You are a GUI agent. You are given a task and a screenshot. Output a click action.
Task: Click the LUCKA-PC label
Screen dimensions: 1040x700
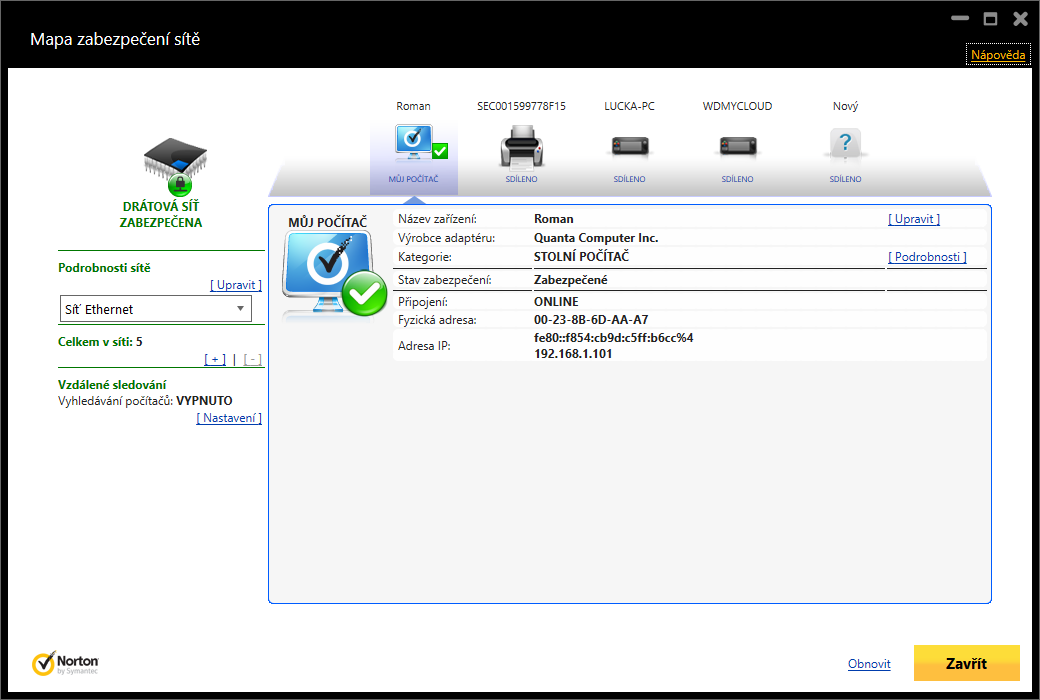[x=629, y=106]
